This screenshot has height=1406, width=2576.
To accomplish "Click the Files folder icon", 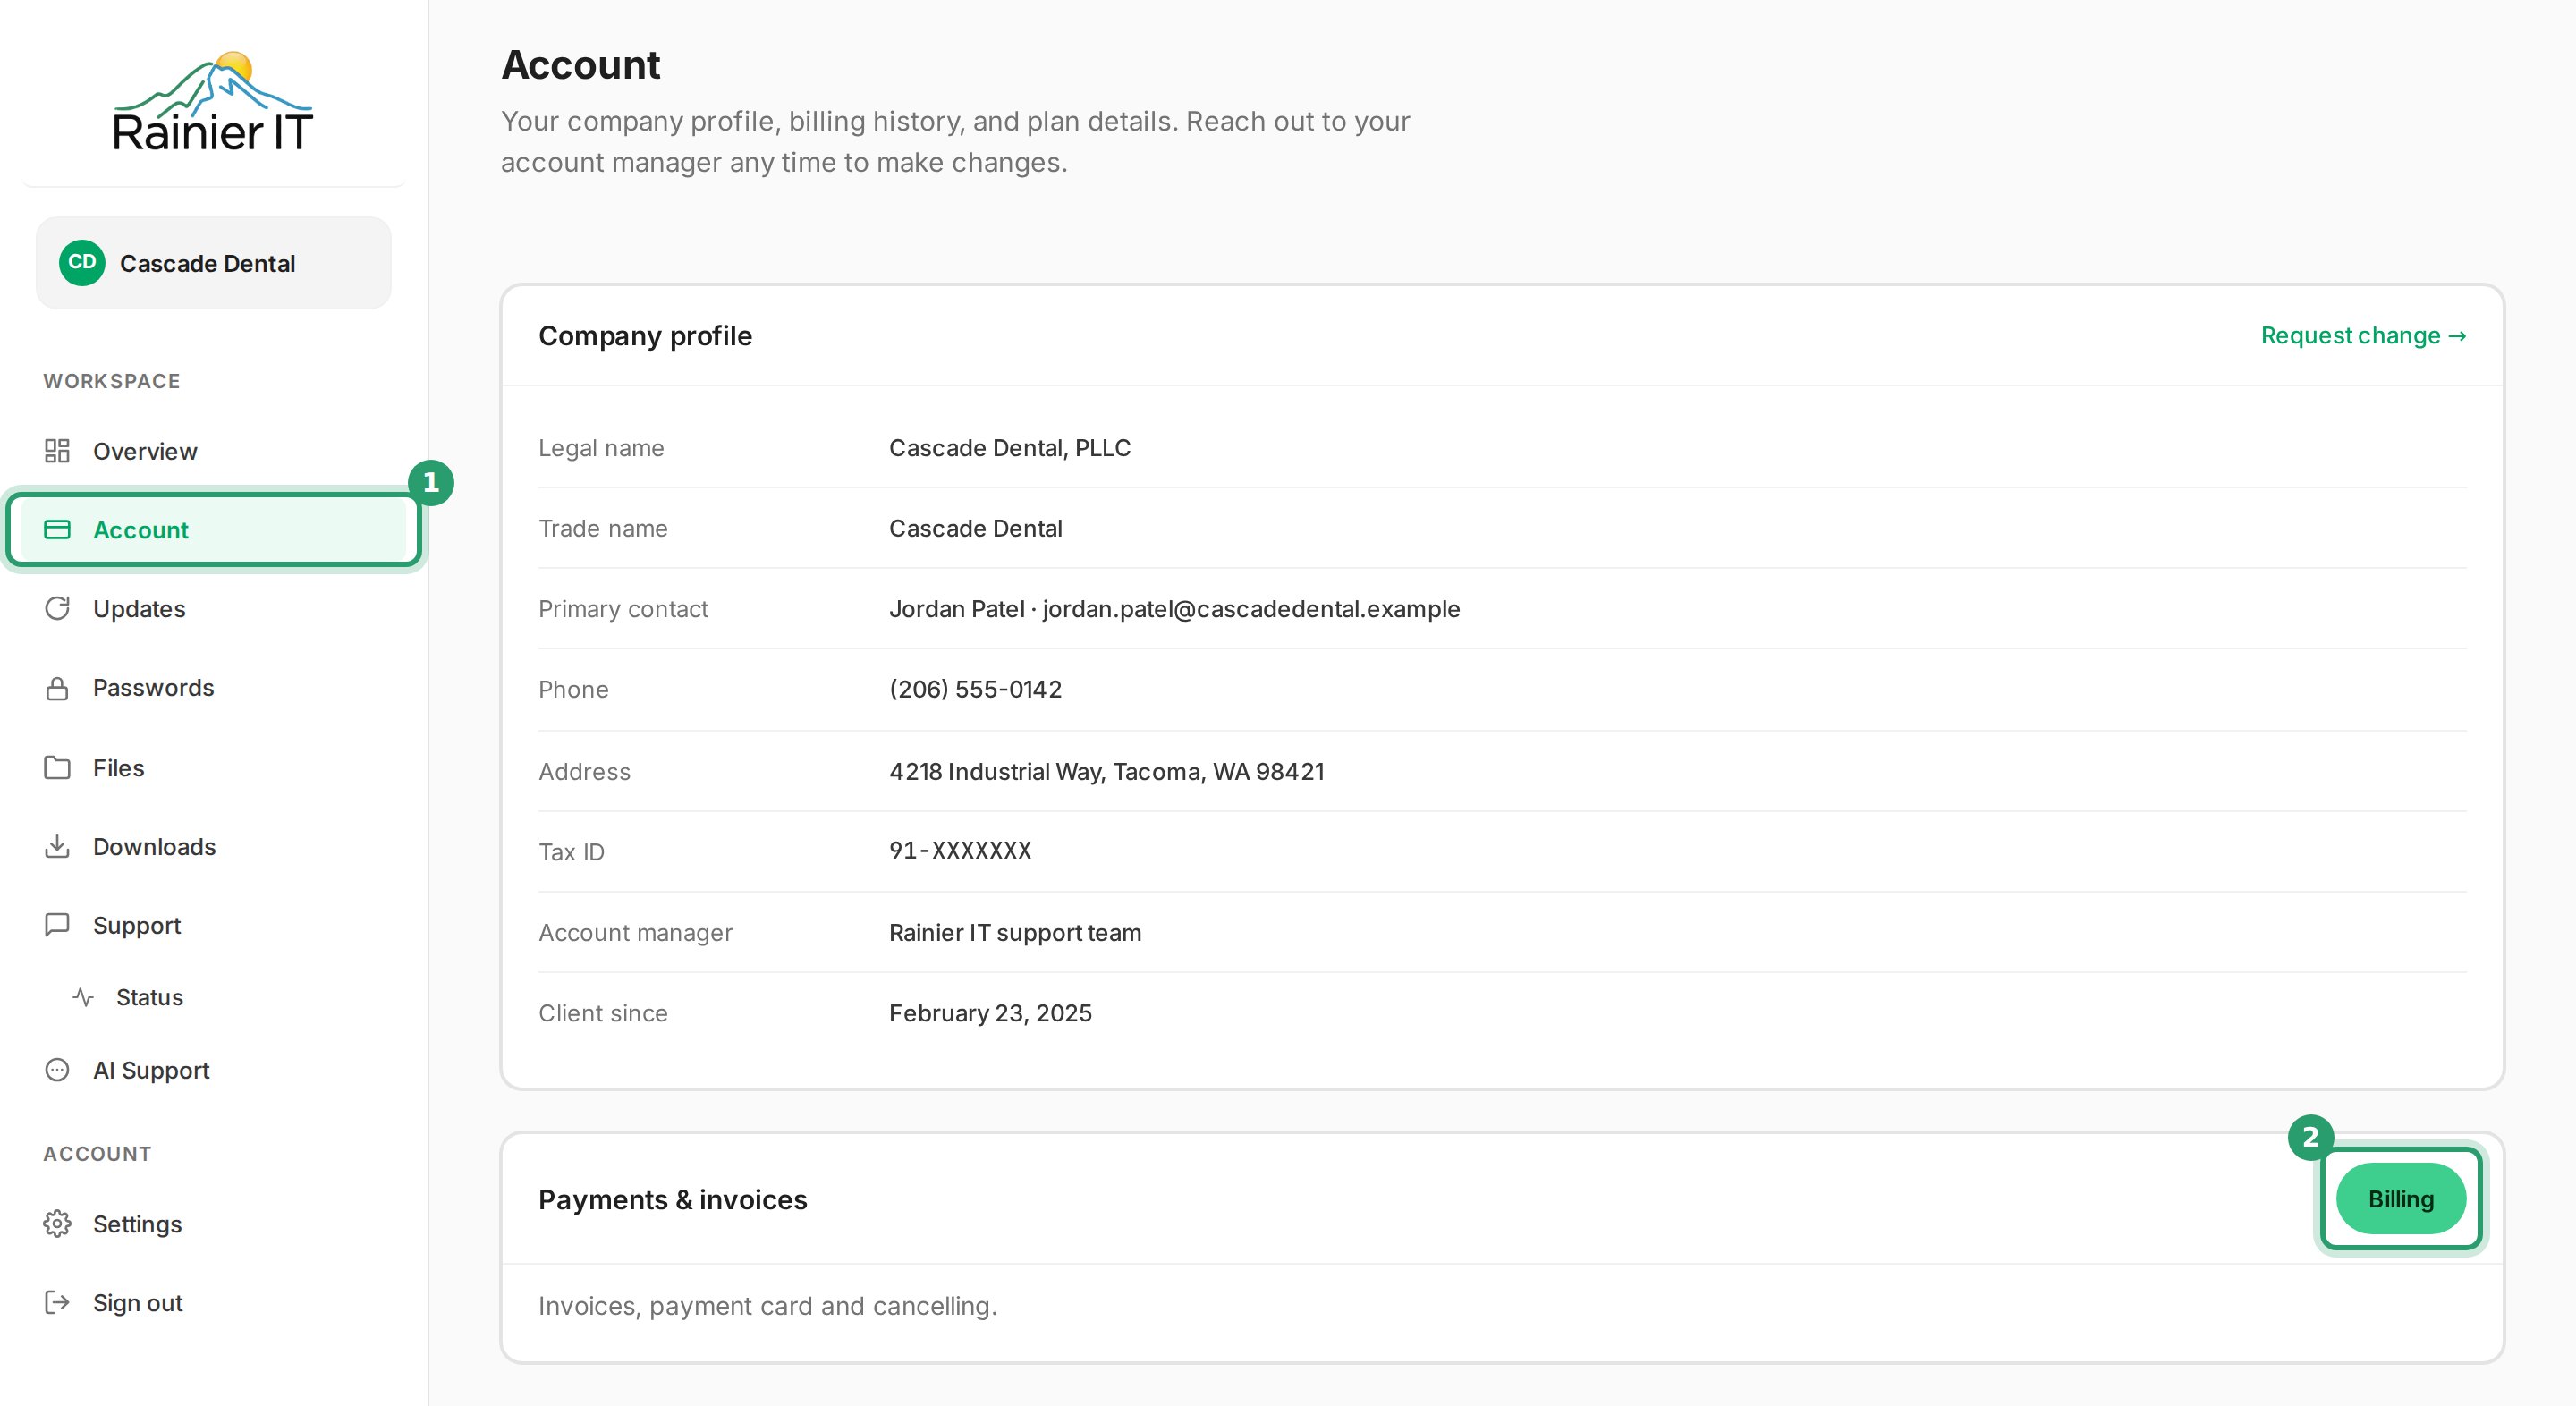I will coord(57,767).
